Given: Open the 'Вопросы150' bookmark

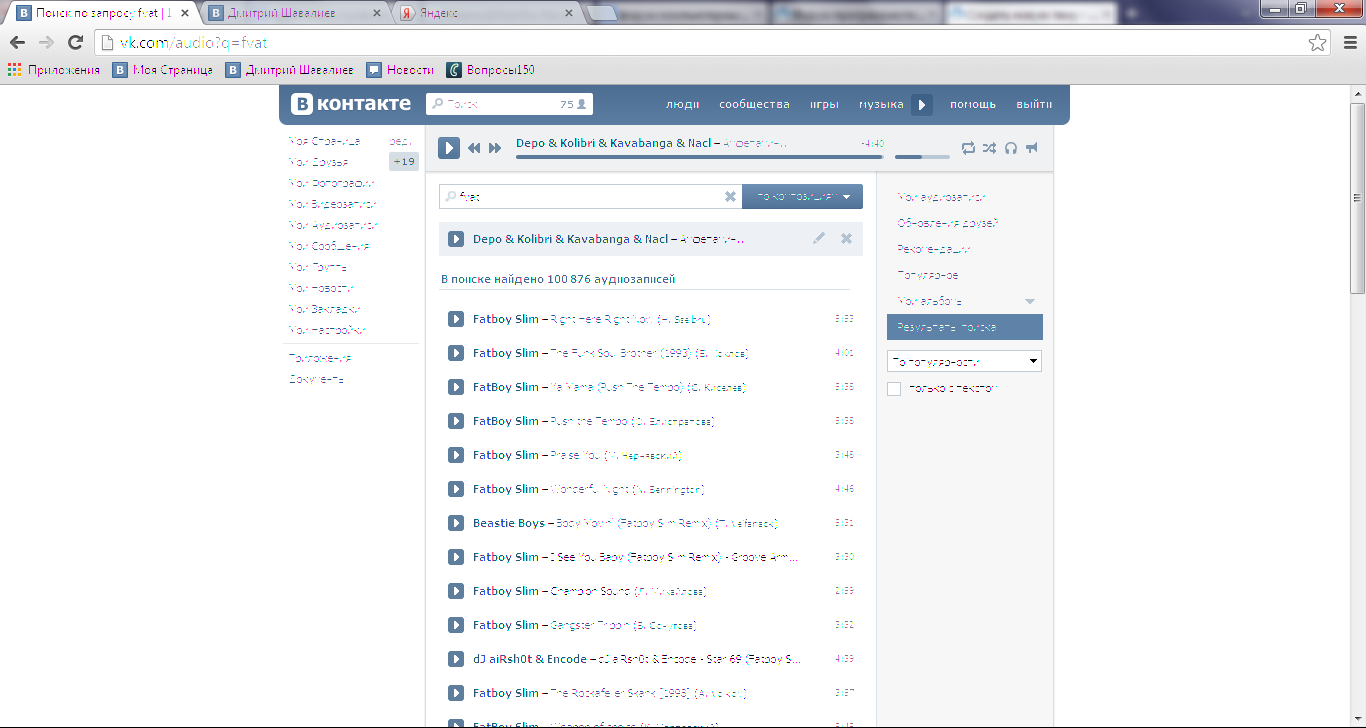Looking at the screenshot, I should click(491, 70).
